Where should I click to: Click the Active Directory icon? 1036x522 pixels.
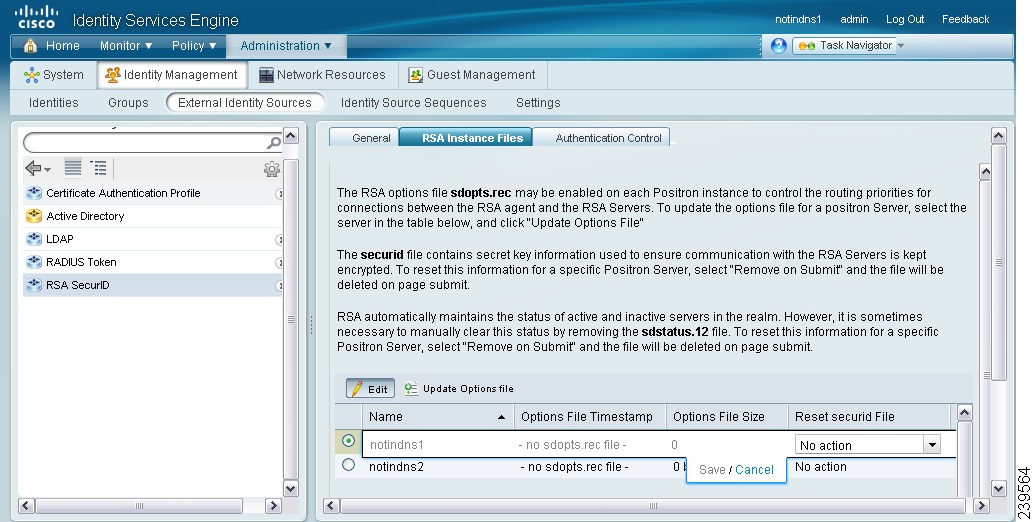point(34,216)
